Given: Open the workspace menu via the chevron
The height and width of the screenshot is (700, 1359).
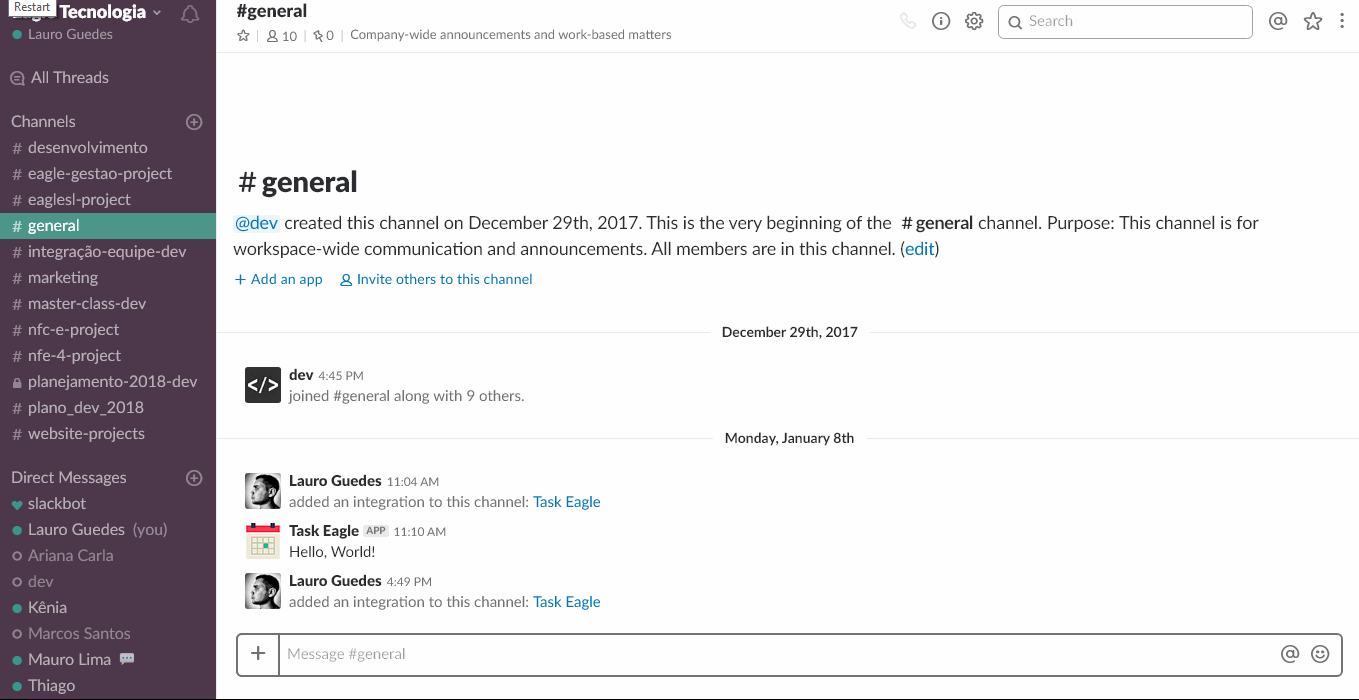Looking at the screenshot, I should click(x=156, y=12).
